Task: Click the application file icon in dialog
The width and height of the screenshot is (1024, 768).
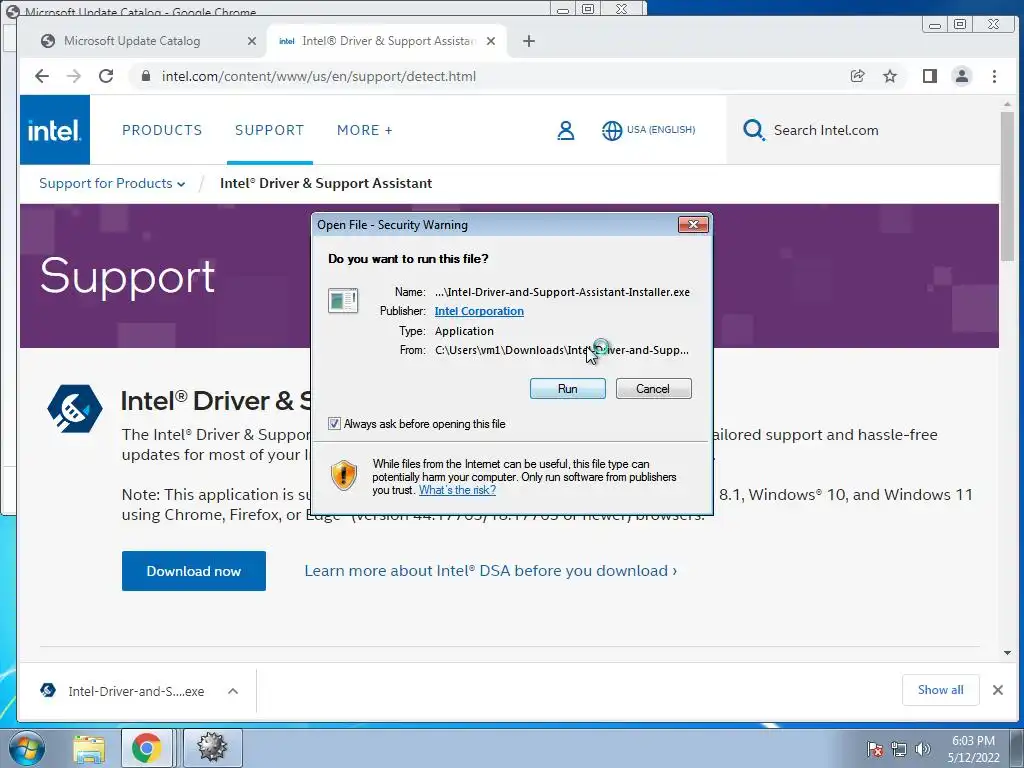Action: (x=343, y=301)
